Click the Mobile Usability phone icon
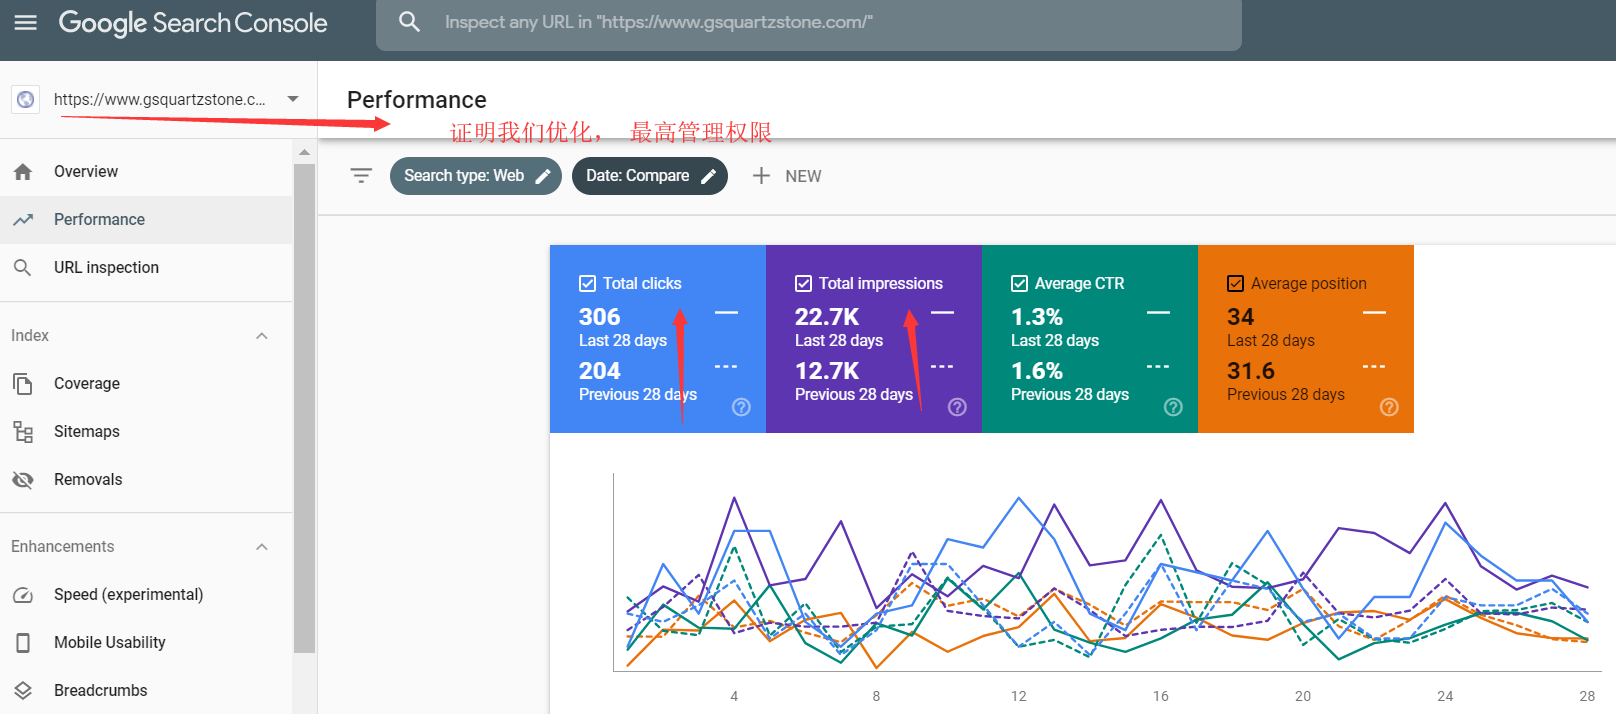Image resolution: width=1616 pixels, height=714 pixels. pos(23,643)
